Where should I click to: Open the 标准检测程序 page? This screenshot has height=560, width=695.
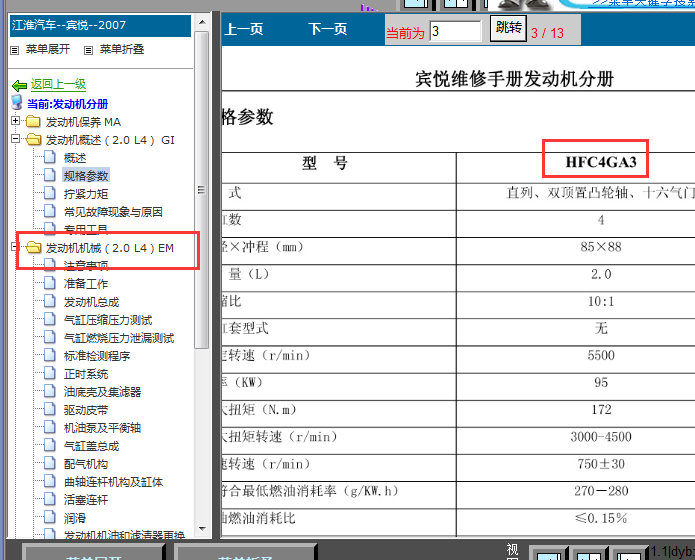point(97,356)
